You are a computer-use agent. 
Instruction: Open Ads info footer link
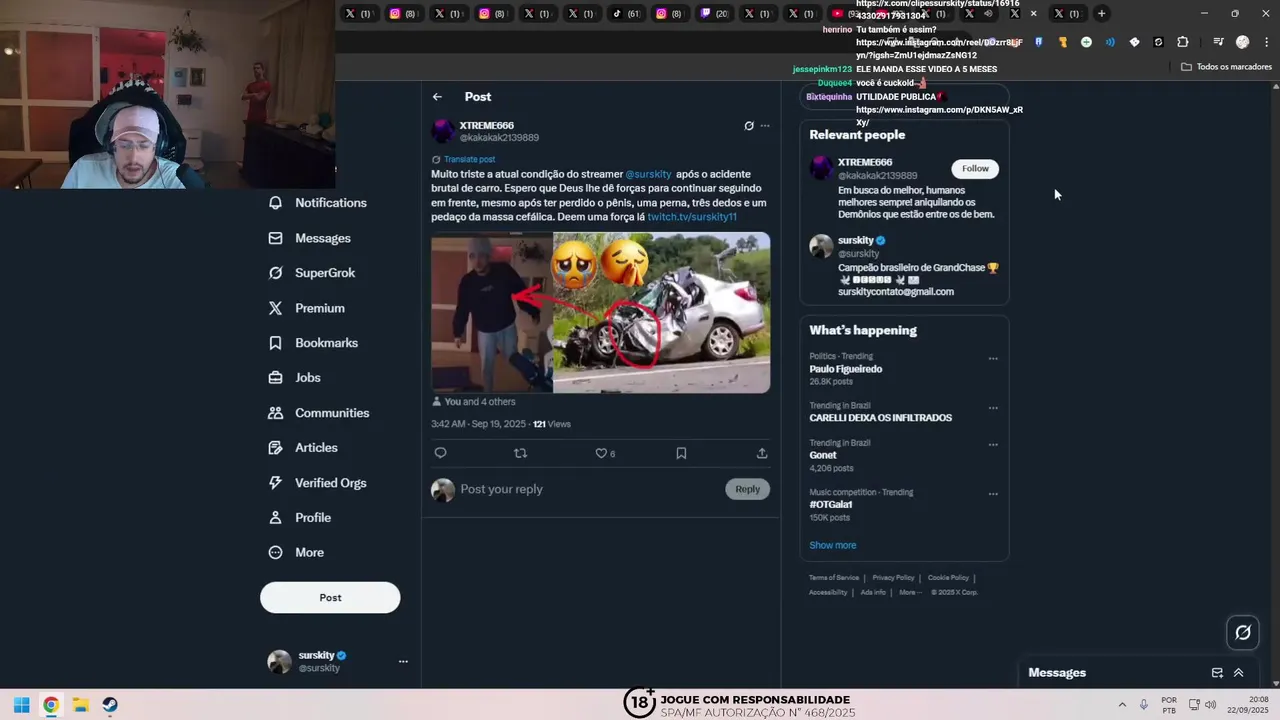873,592
